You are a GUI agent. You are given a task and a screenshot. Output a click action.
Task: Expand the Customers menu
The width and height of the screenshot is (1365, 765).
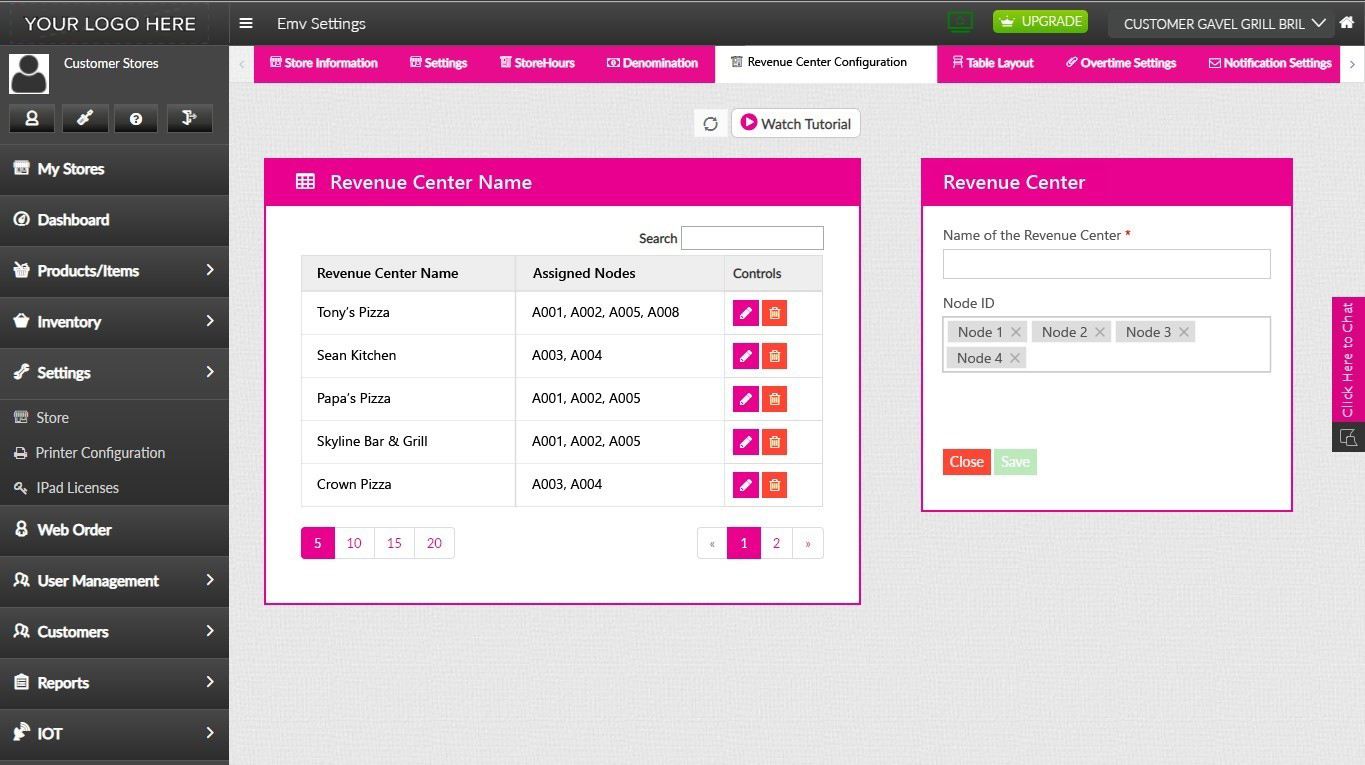point(114,631)
